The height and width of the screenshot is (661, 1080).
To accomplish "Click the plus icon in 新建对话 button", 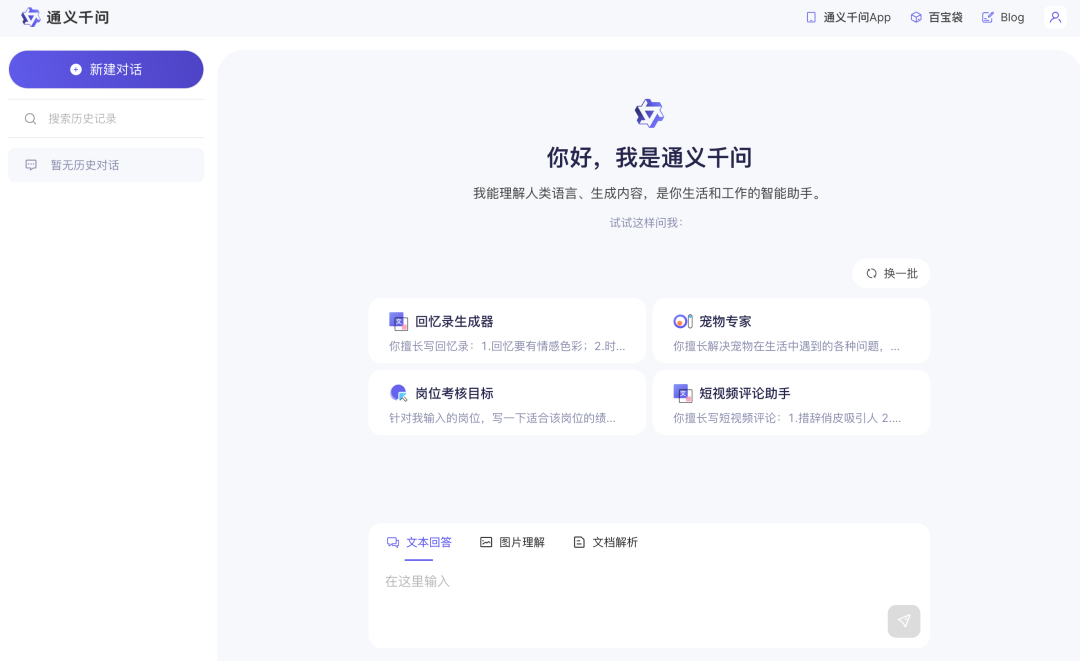I will (76, 70).
